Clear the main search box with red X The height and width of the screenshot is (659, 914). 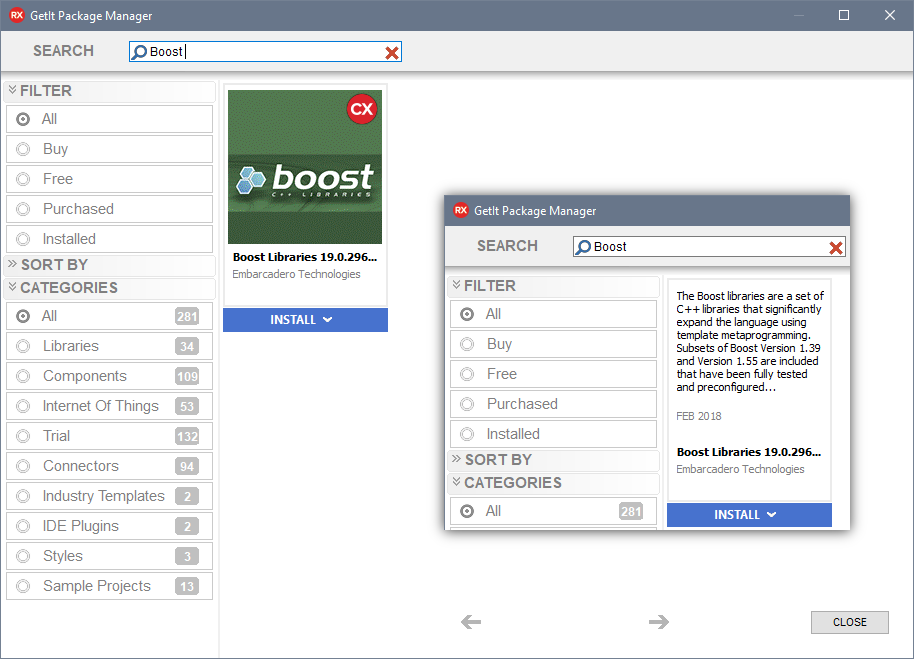click(392, 53)
